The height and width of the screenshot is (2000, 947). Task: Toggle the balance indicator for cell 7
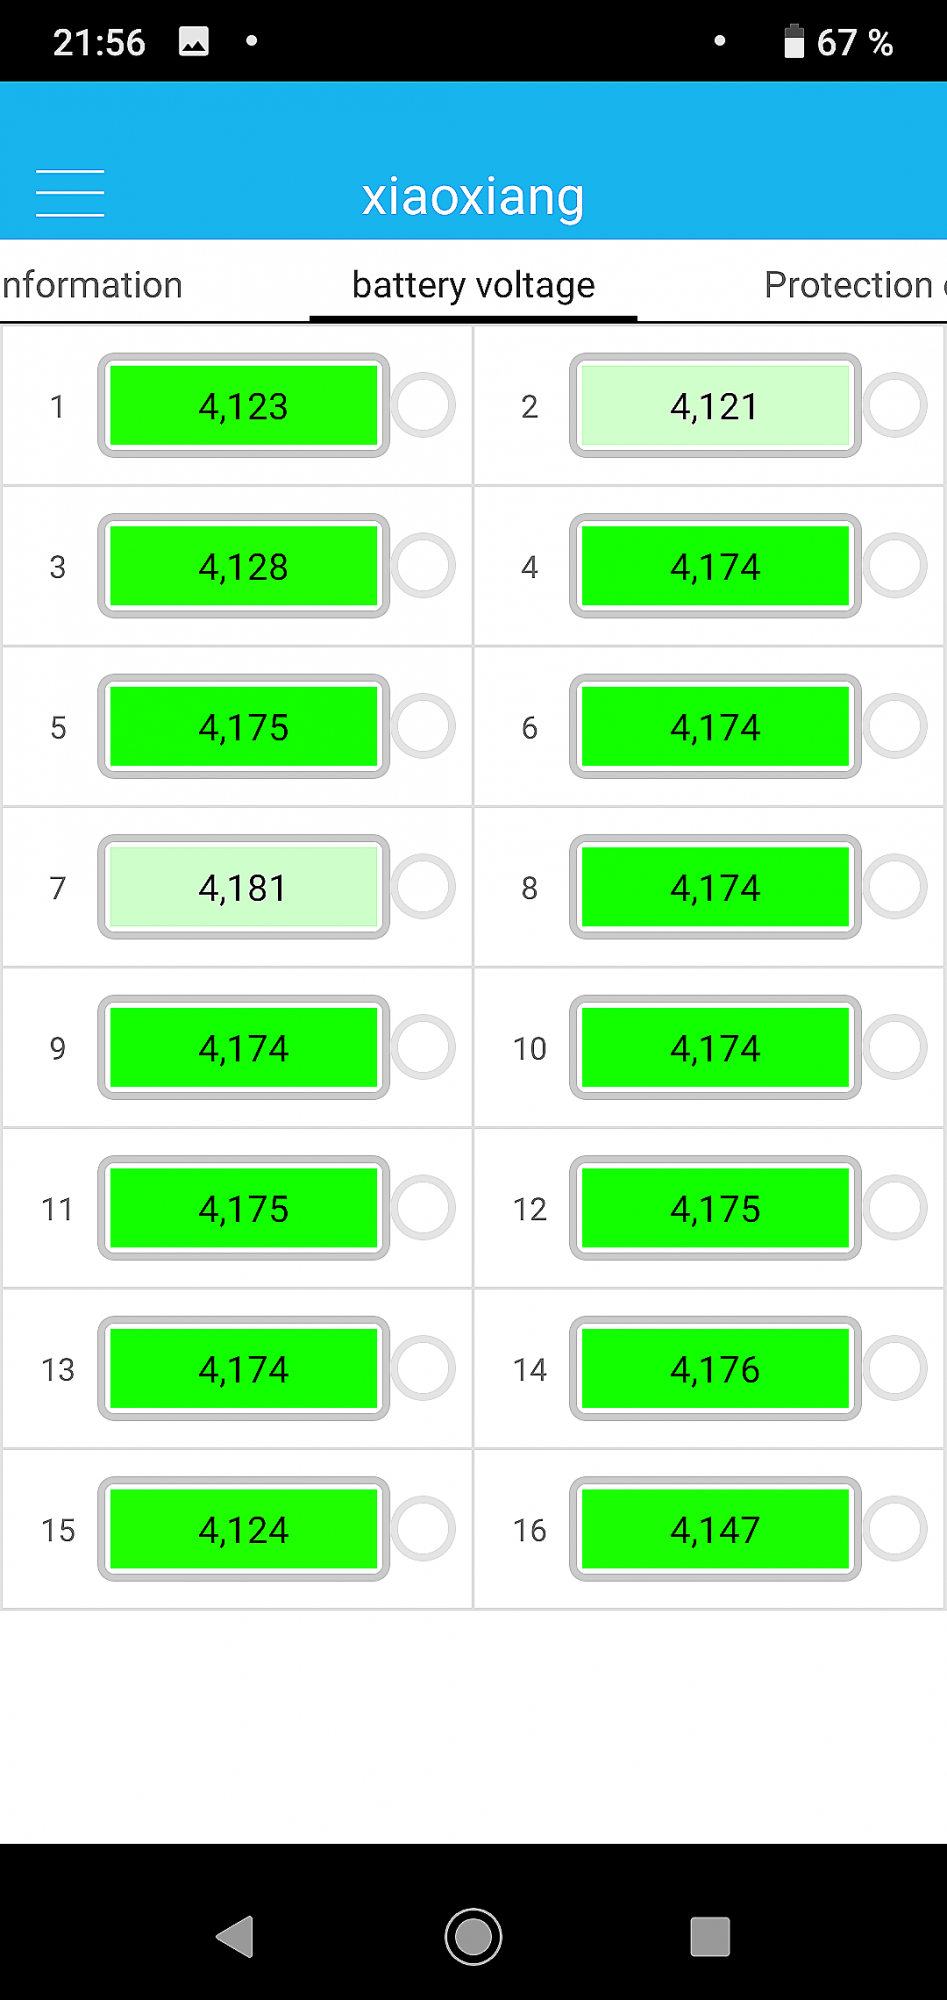click(423, 886)
